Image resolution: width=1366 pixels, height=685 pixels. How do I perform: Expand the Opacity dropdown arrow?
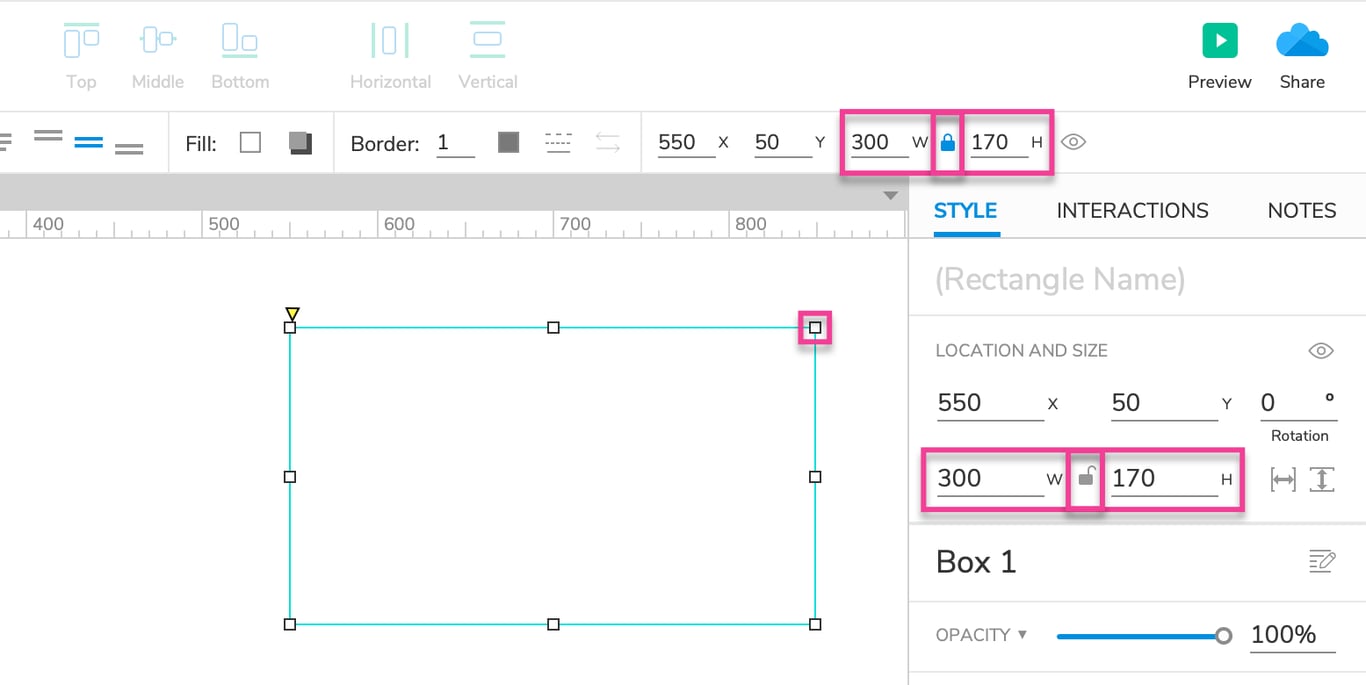coord(1022,634)
